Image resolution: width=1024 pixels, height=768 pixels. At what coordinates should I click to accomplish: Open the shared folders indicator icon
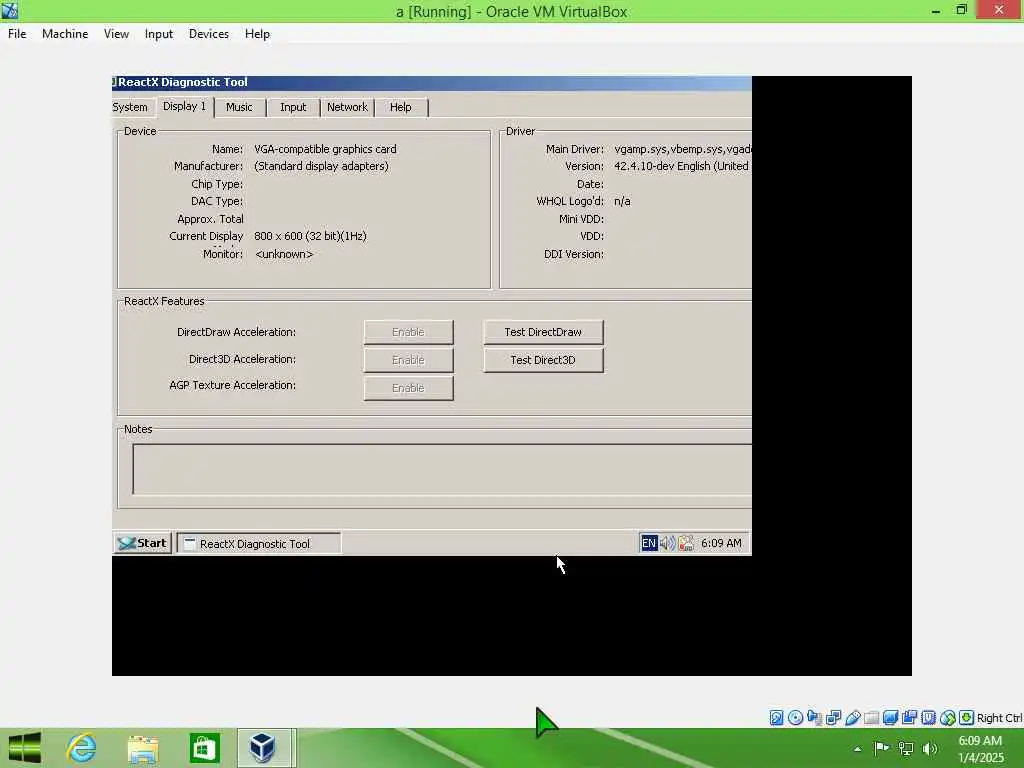[871, 718]
